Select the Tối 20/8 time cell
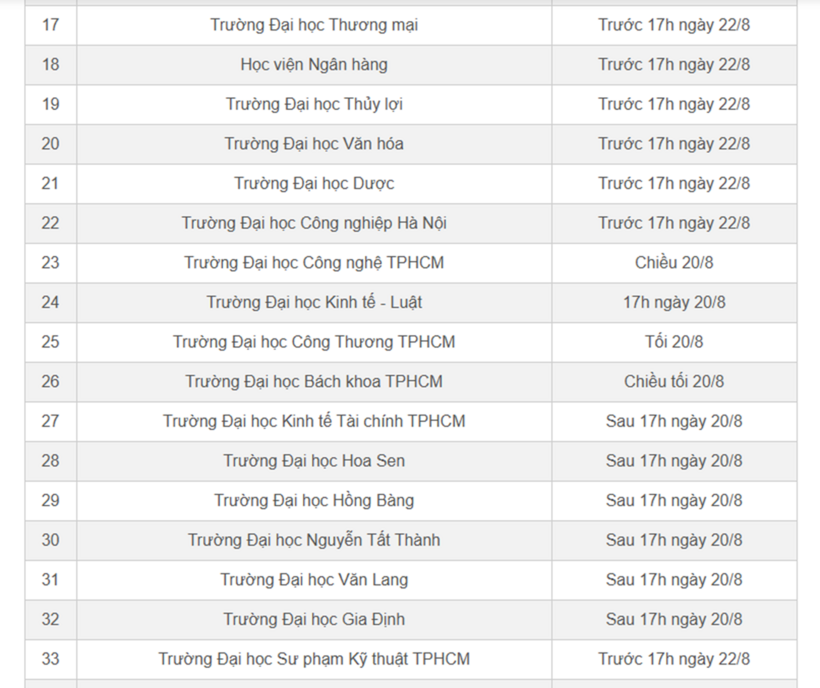Viewport: 820px width, 688px height. (x=674, y=342)
